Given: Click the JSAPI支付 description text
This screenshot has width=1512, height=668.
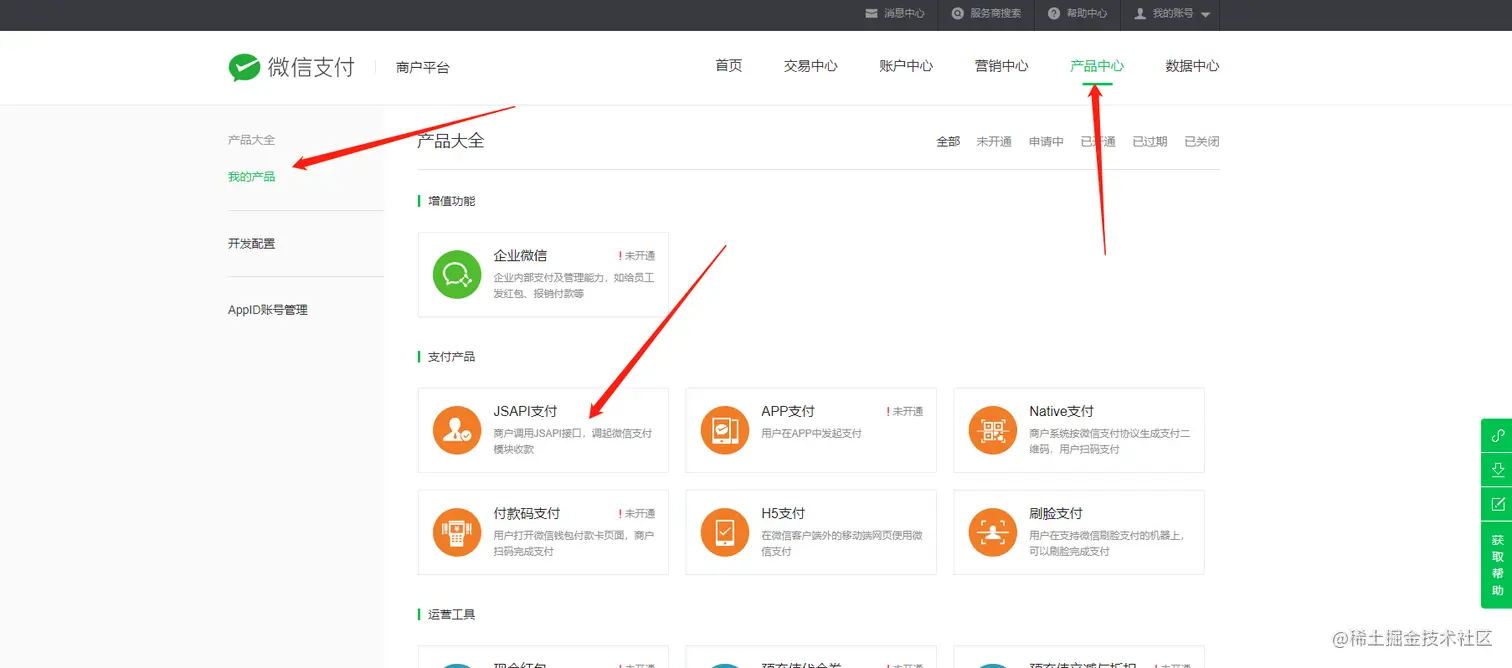Looking at the screenshot, I should 573,441.
